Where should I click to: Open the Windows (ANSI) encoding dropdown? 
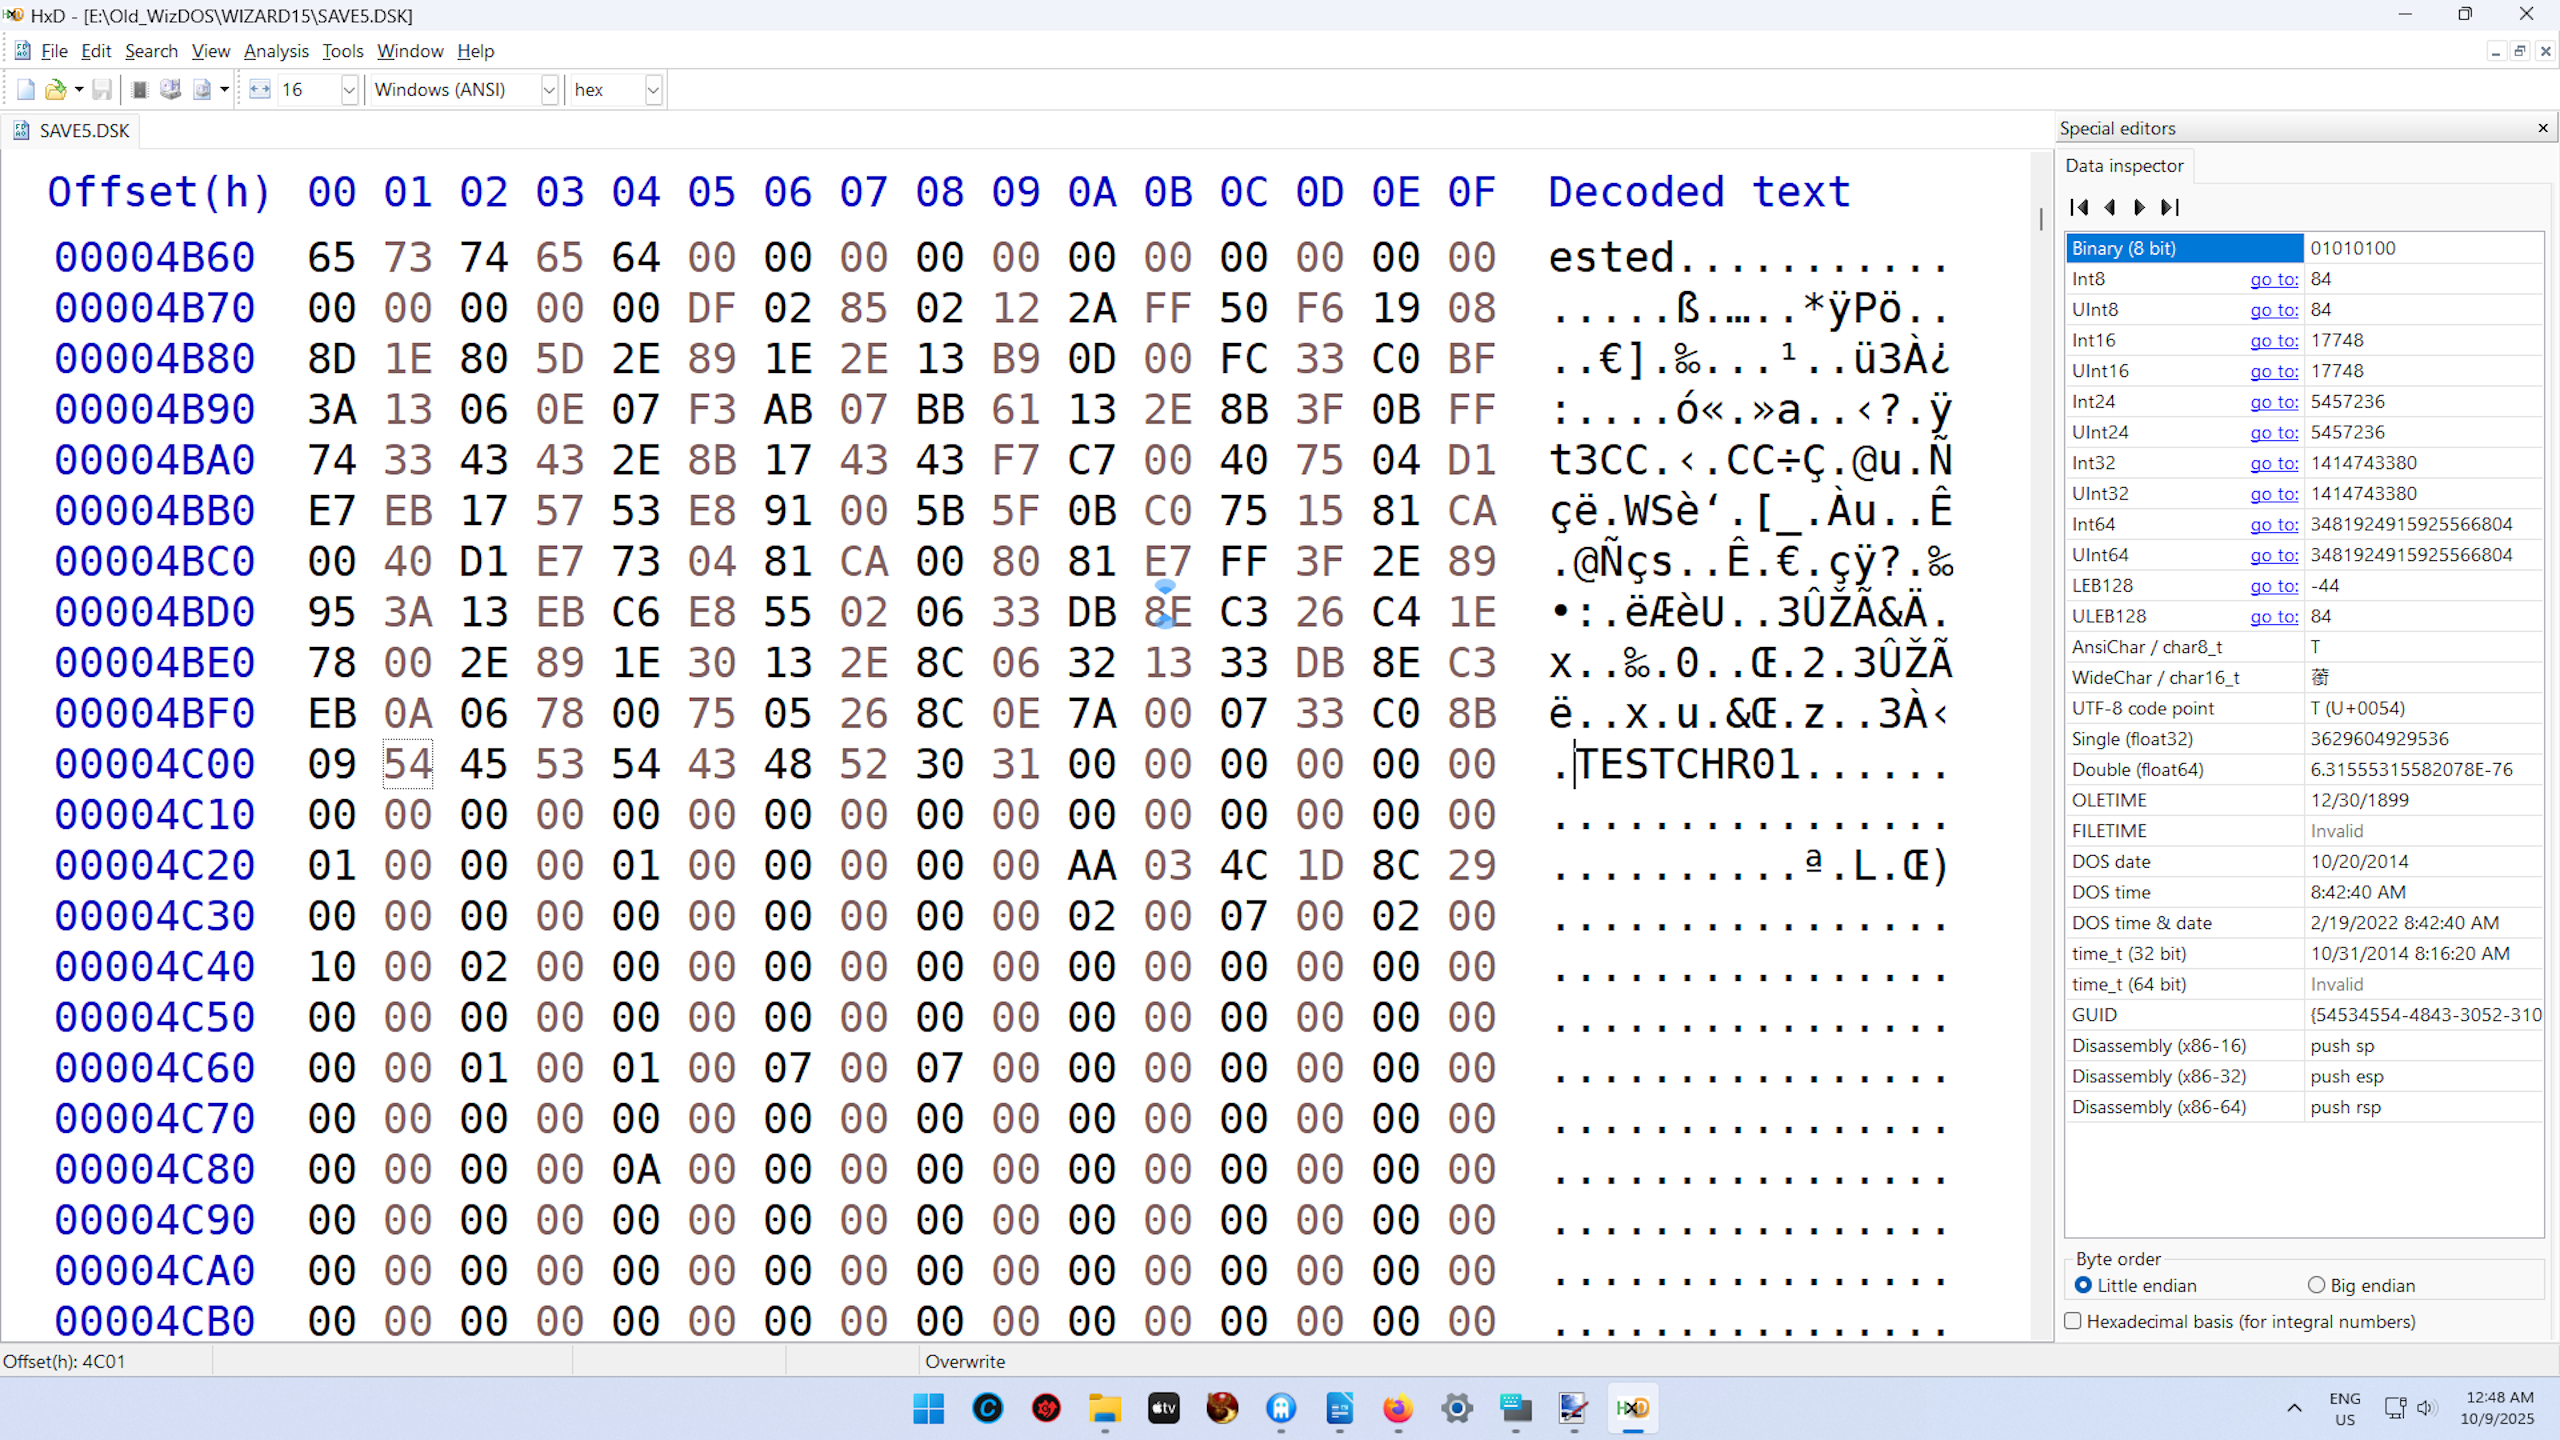coord(549,89)
